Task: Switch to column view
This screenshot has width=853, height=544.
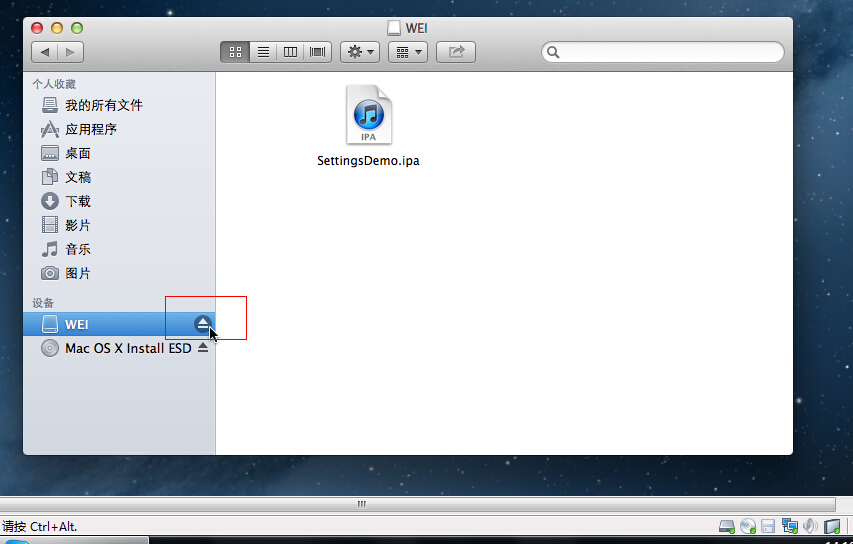Action: click(290, 52)
